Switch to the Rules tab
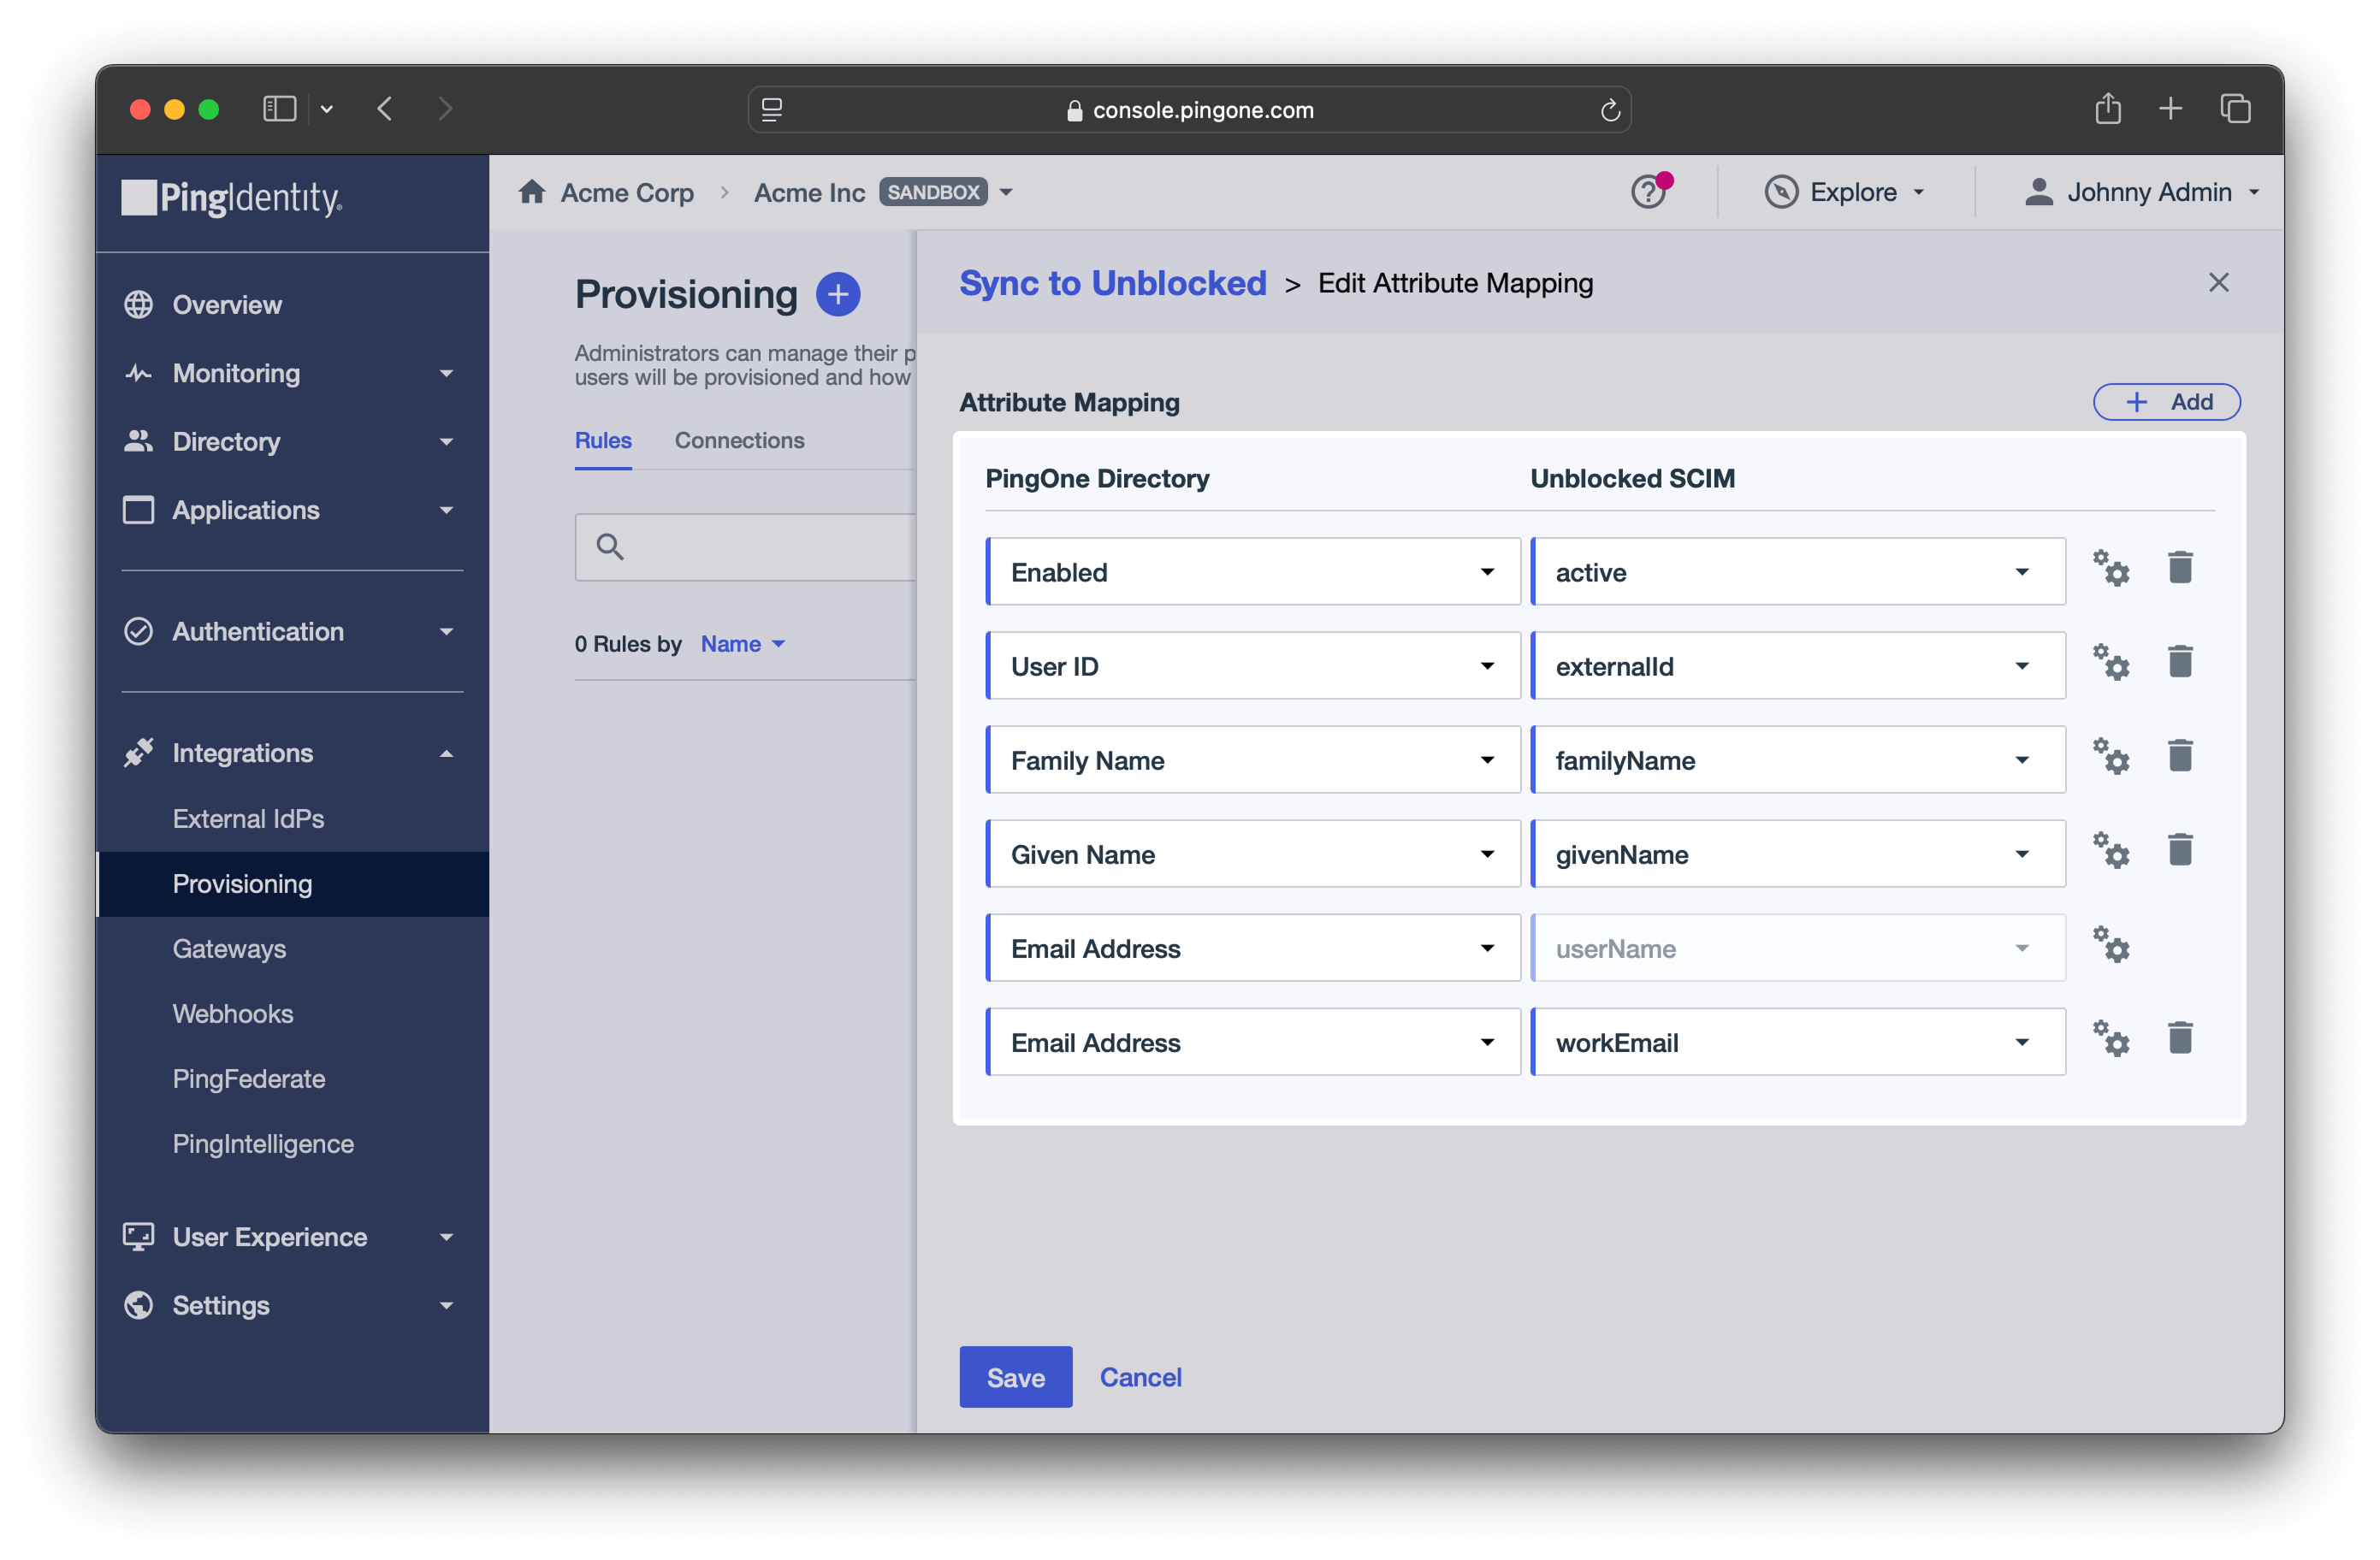 [x=603, y=440]
